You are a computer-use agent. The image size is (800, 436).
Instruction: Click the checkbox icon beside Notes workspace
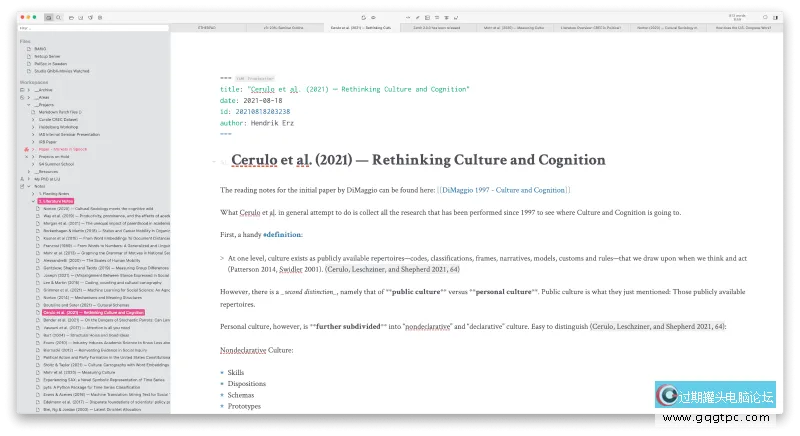tap(22, 187)
